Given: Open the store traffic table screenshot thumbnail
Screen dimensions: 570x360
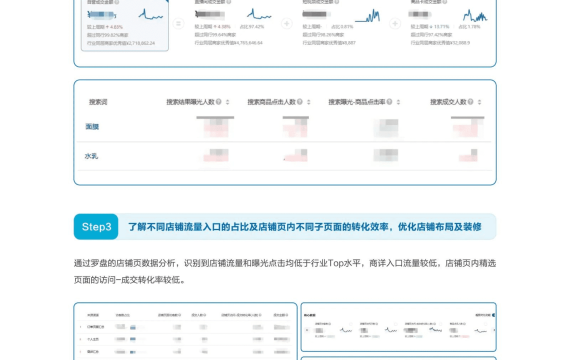Looking at the screenshot, I should tap(185, 331).
